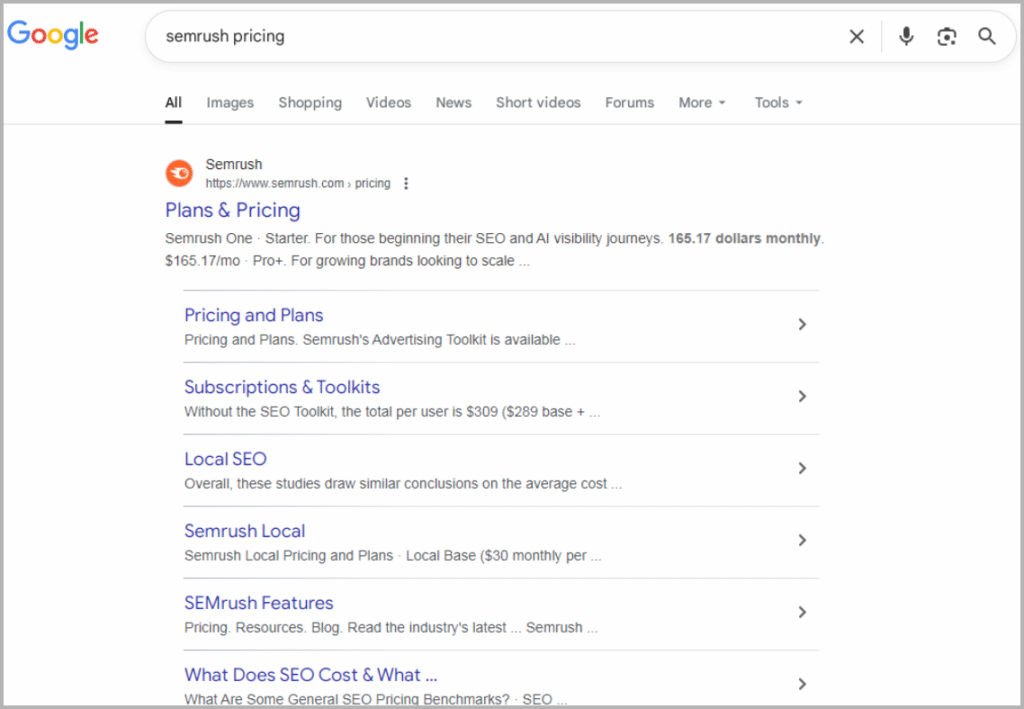Screen dimensions: 1024x709
Task: Clear the search query using the X icon
Action: (856, 36)
